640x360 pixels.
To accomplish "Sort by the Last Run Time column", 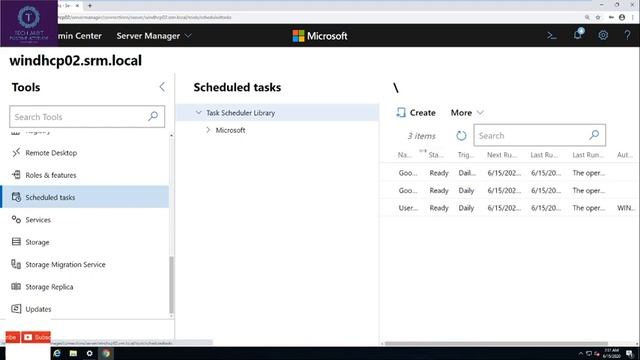I will (x=544, y=155).
